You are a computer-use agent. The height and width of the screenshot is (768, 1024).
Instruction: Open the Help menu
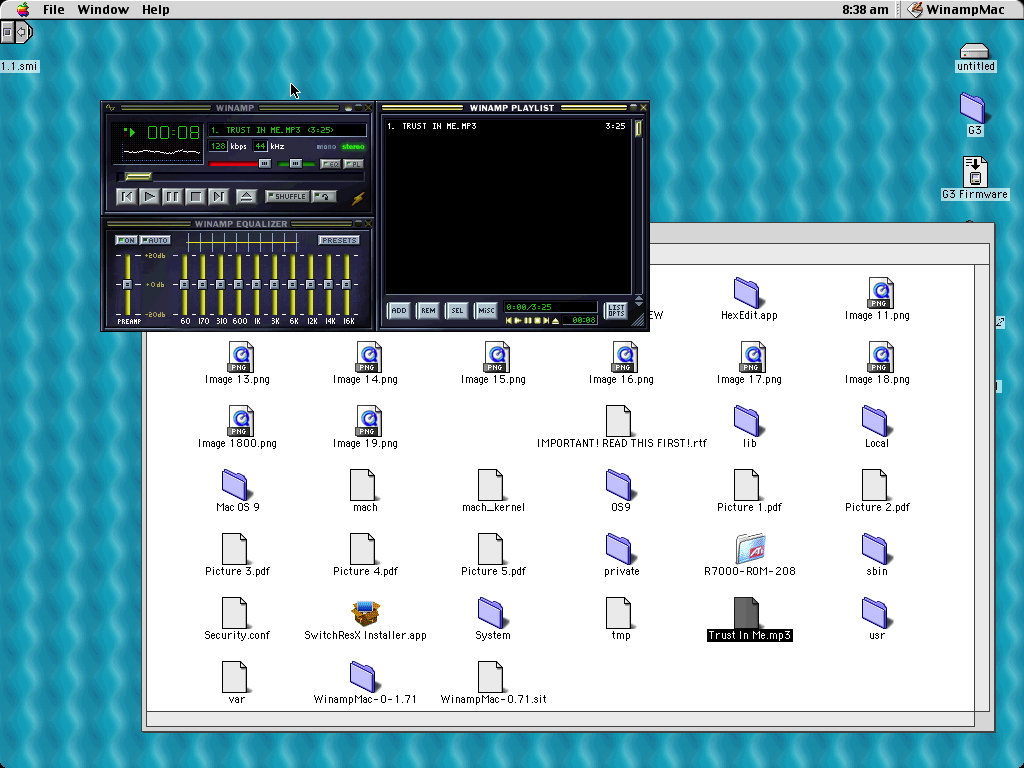coord(155,9)
